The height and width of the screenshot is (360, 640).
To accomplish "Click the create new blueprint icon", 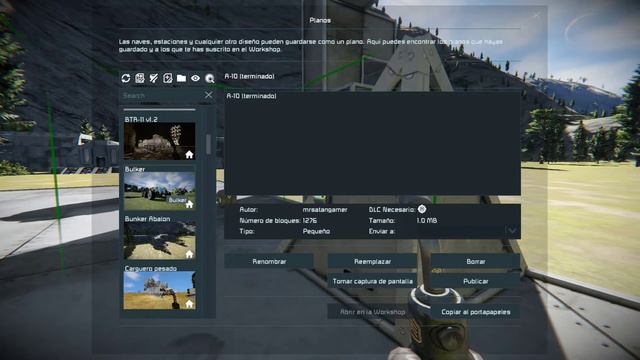I will [167, 78].
